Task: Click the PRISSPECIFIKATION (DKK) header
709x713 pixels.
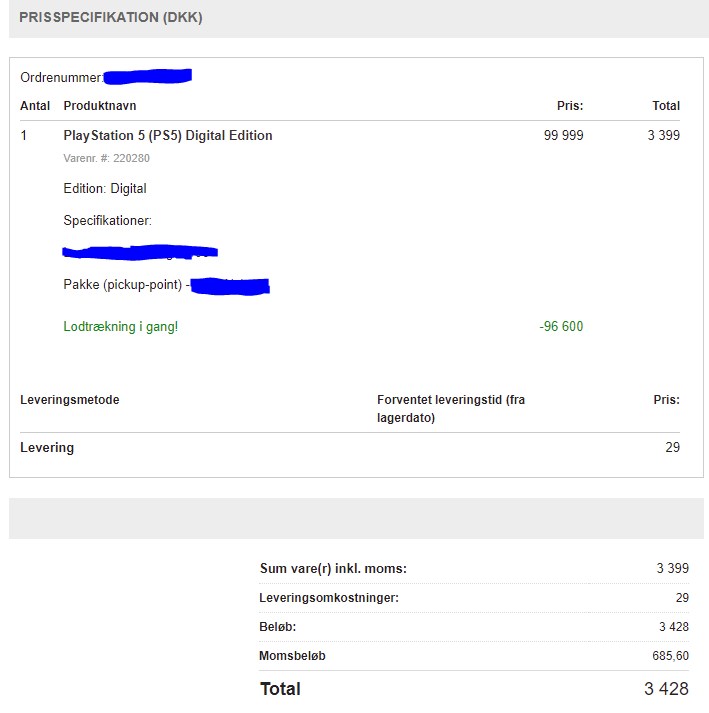Action: click(110, 18)
